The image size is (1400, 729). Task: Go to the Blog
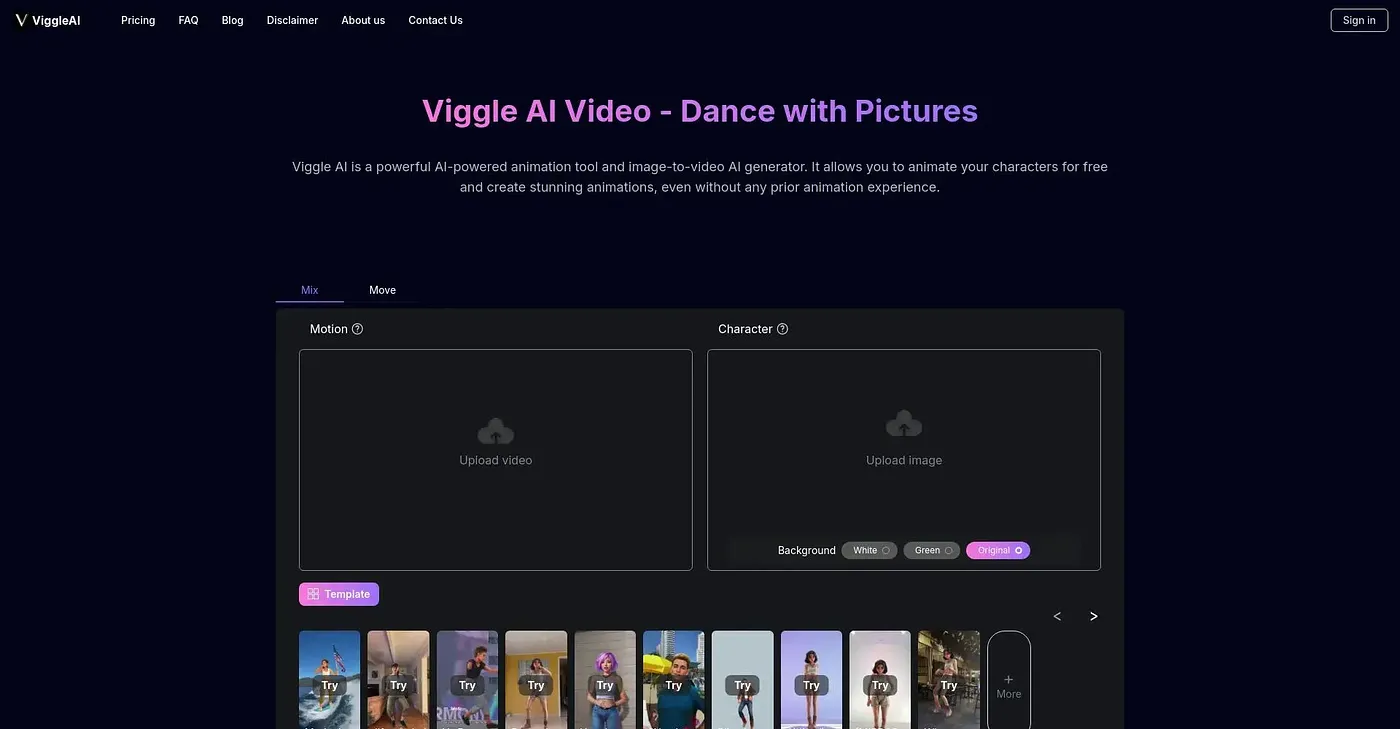233,20
